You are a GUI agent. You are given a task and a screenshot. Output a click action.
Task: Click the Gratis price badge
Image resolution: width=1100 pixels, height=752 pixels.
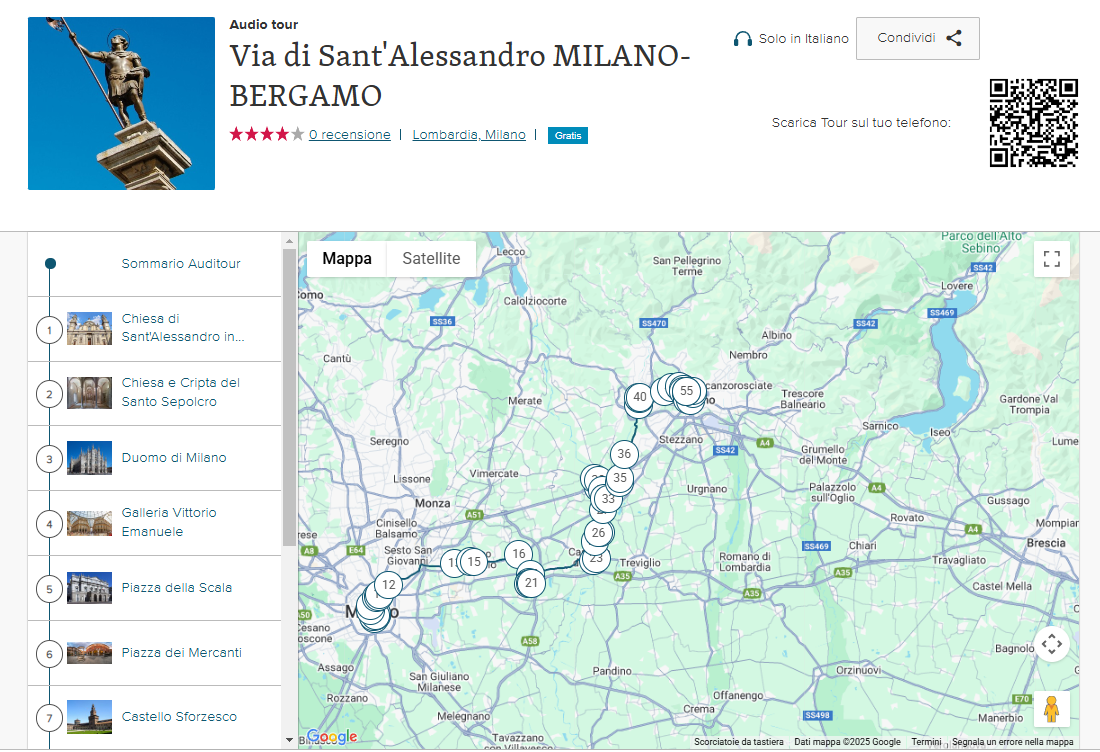click(568, 135)
